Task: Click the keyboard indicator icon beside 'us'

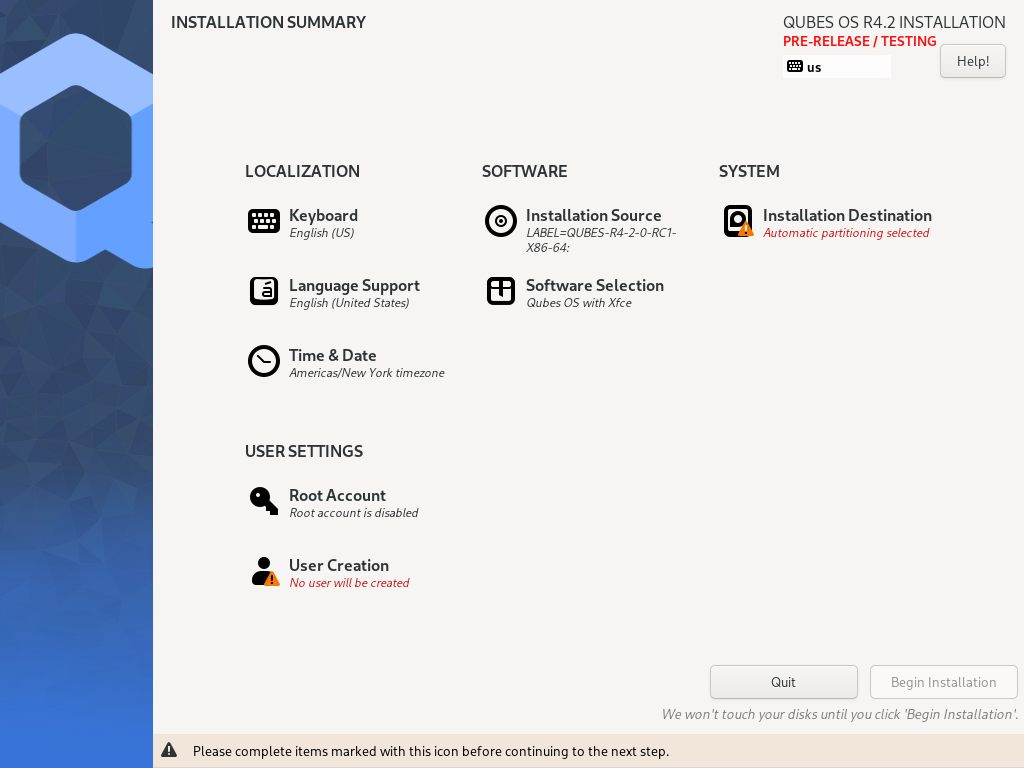Action: click(x=795, y=67)
